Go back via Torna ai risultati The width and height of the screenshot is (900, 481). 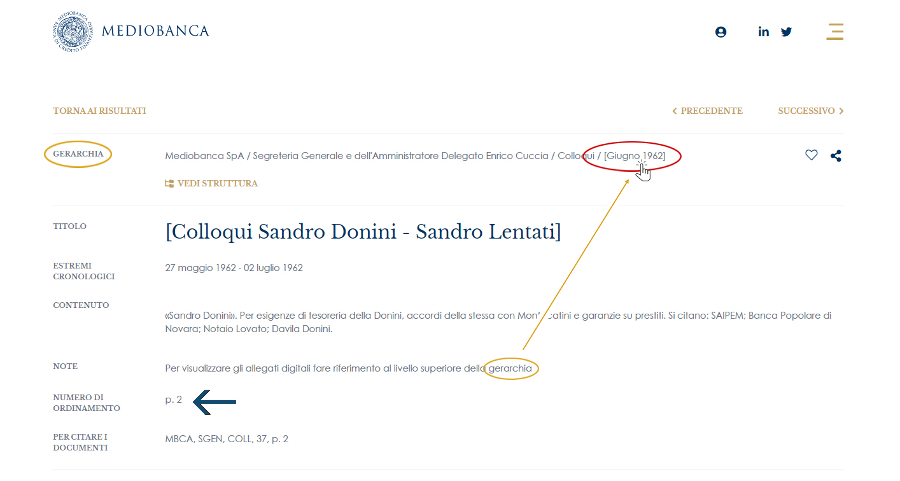[x=99, y=111]
